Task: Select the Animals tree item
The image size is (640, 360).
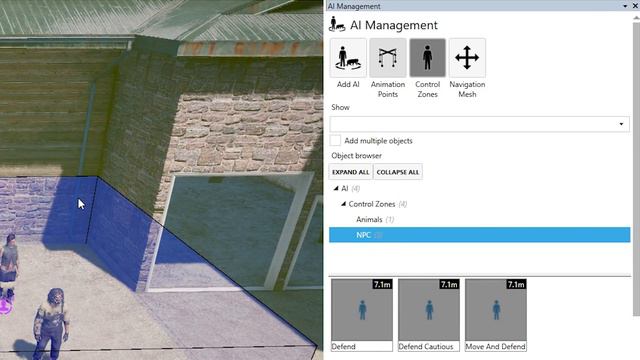Action: click(x=369, y=220)
